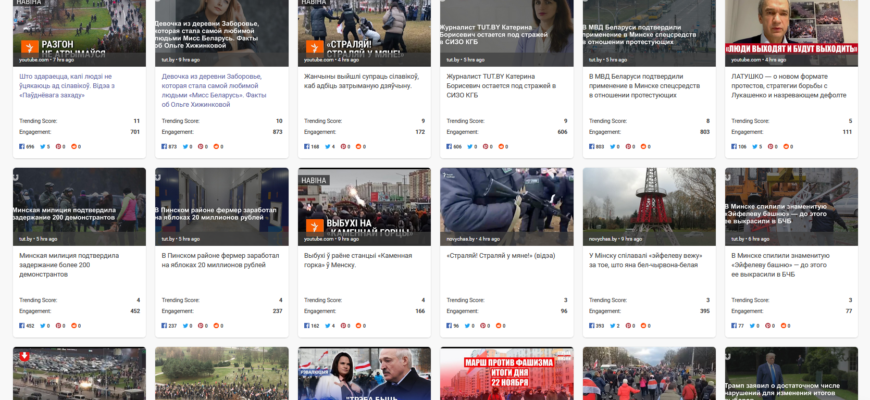
Task: Click the Pinterest icon on the «Каменная горка» card
Action: click(343, 325)
